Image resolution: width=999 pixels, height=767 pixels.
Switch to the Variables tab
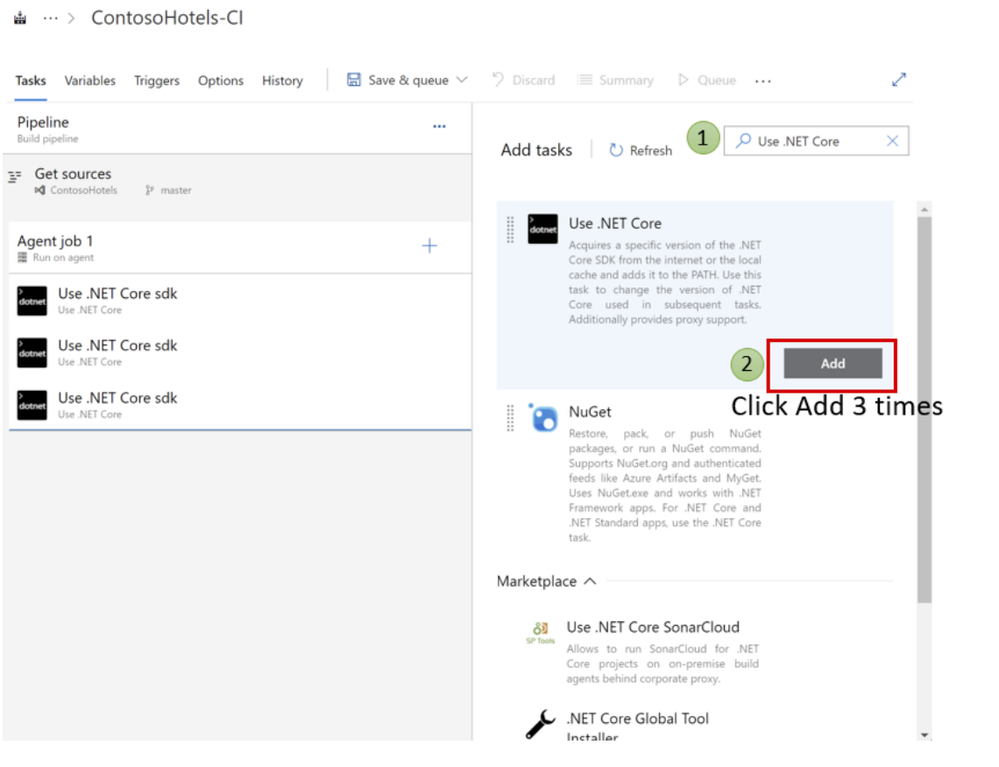[x=90, y=80]
